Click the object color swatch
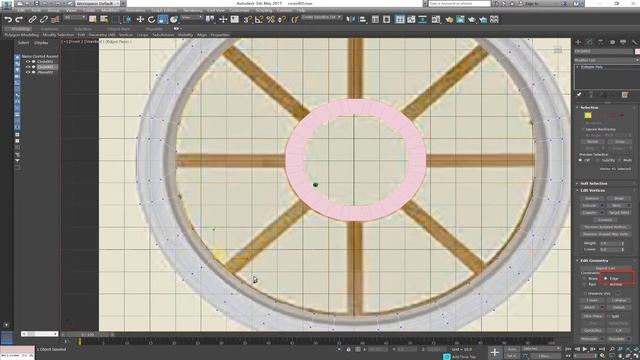Screen dimensions: 640x360 [637, 51]
